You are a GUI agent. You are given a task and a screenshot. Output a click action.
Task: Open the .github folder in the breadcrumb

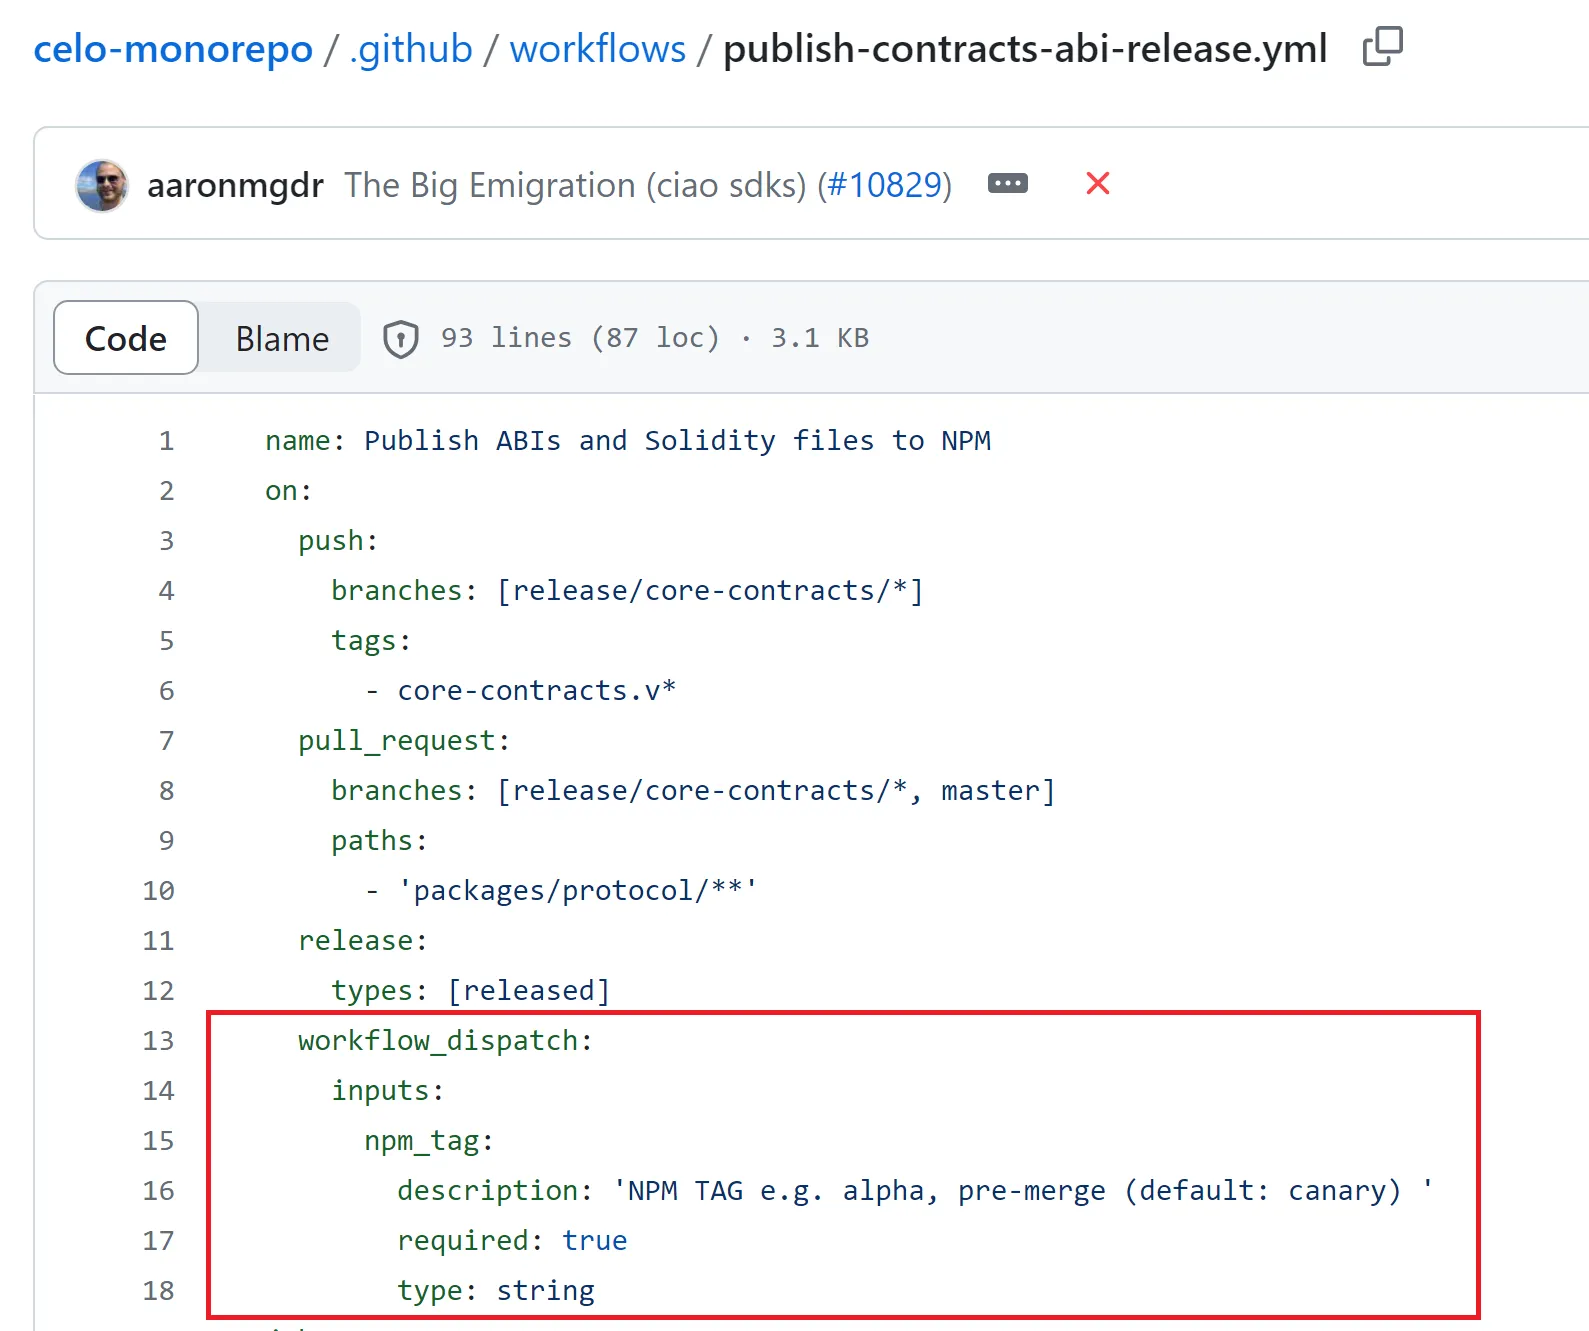tap(411, 49)
